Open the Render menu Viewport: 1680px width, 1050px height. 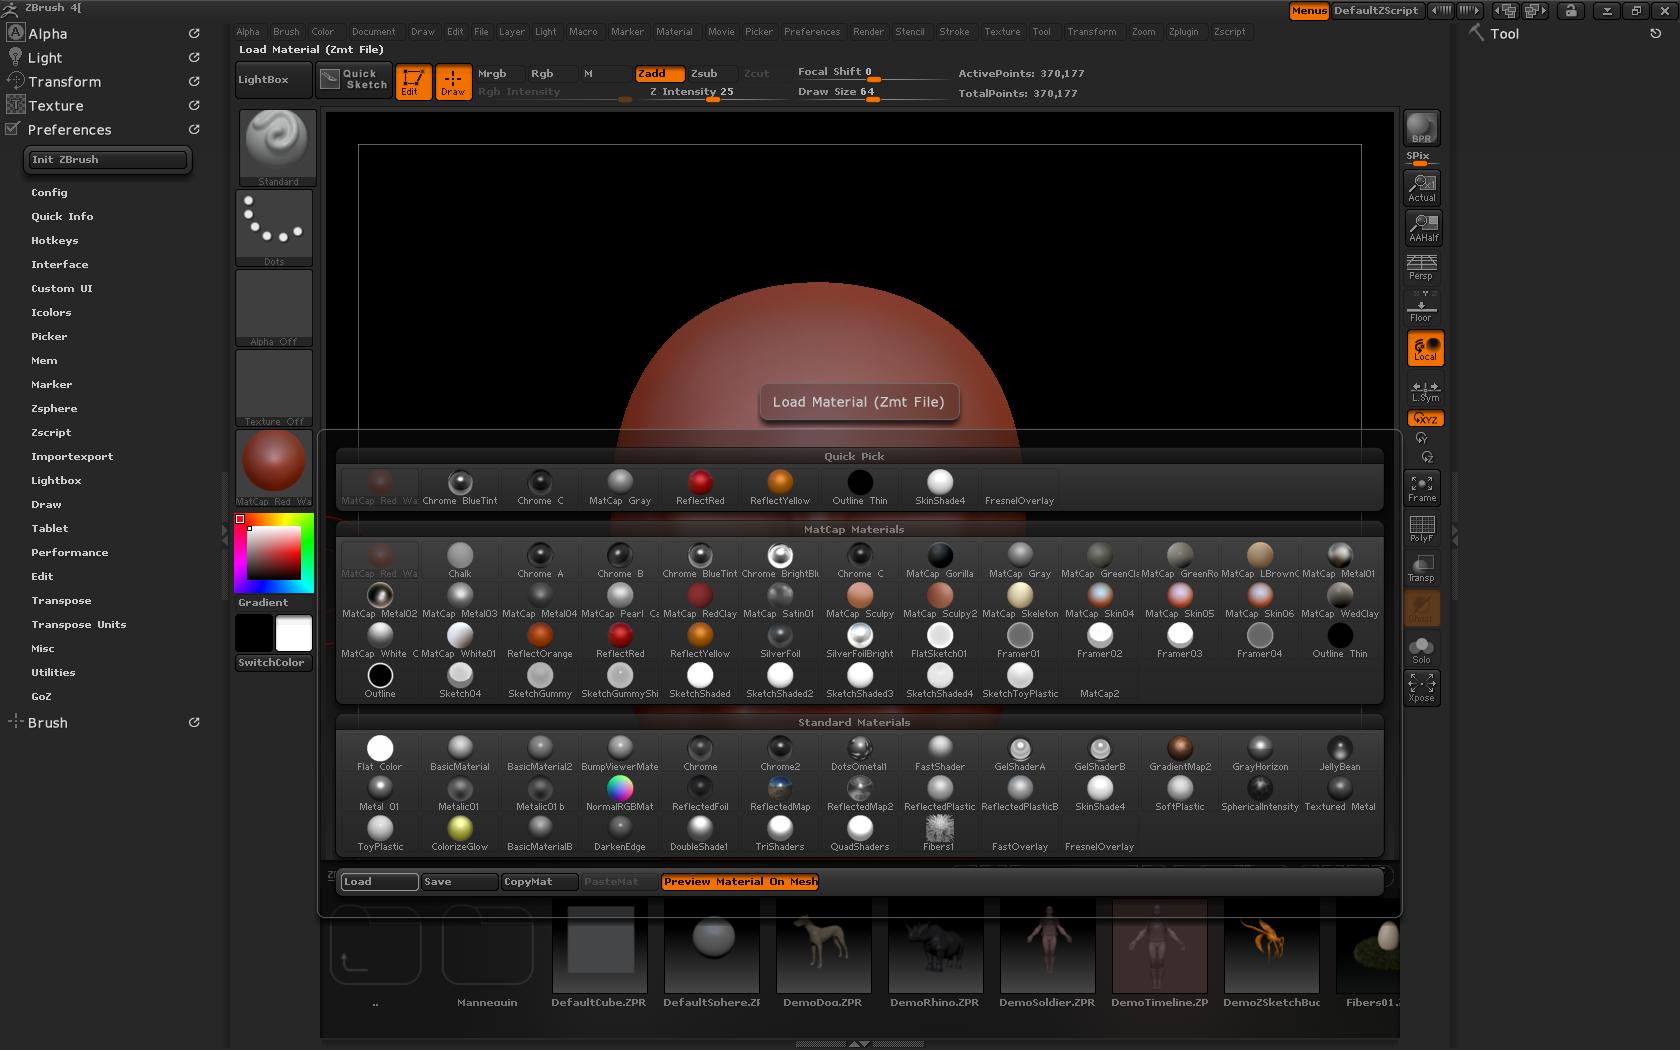868,31
